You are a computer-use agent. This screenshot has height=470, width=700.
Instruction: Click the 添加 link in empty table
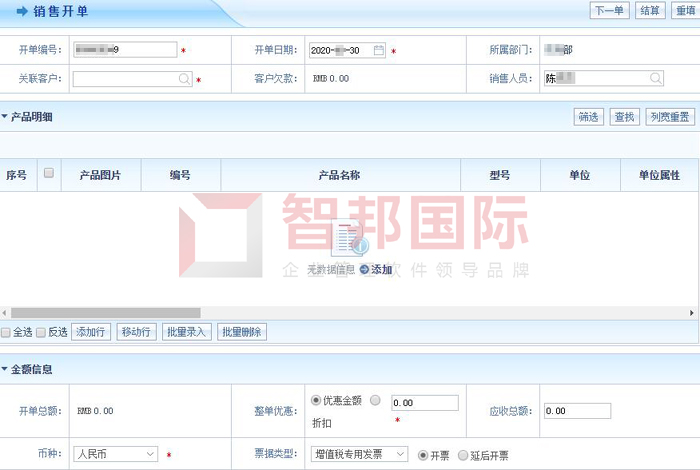pyautogui.click(x=382, y=269)
